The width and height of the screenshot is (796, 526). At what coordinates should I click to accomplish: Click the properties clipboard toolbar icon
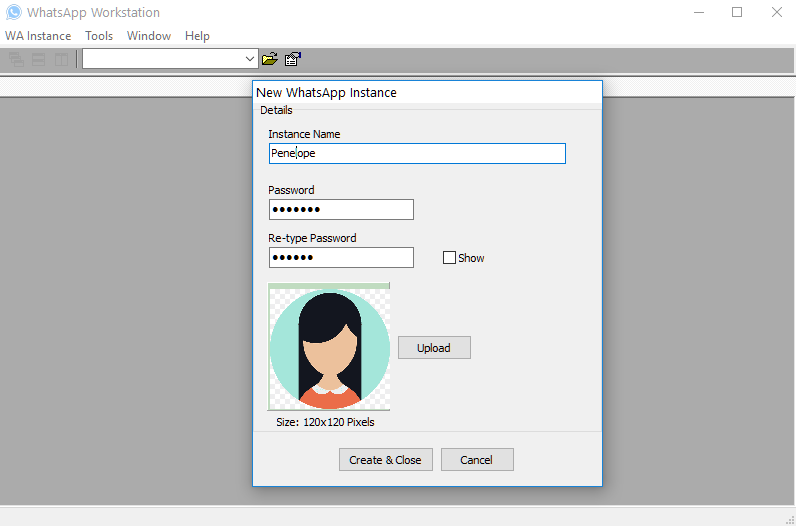293,59
